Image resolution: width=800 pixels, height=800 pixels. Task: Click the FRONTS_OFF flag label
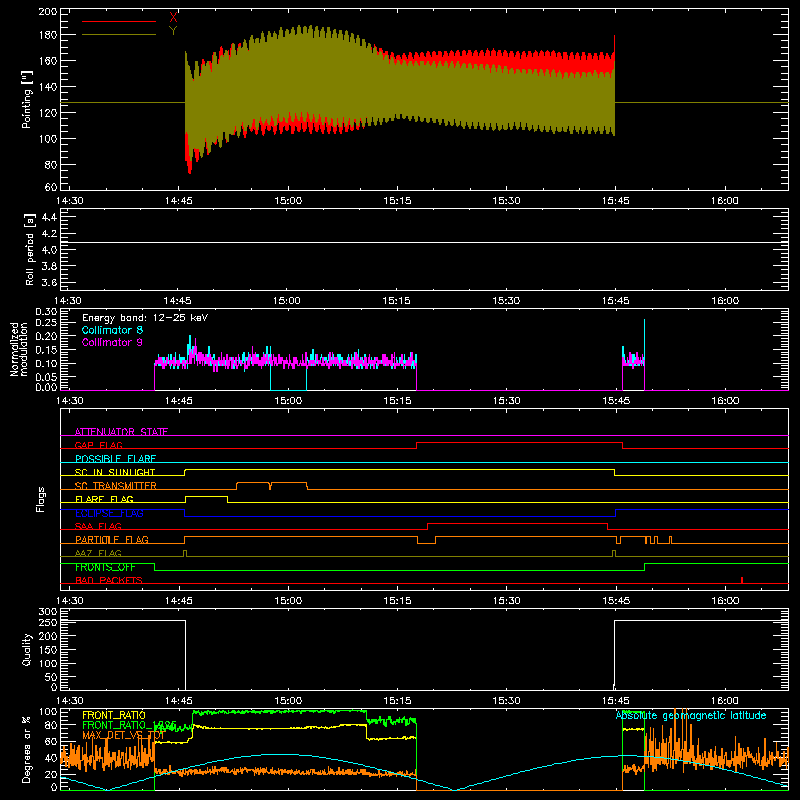(105, 567)
